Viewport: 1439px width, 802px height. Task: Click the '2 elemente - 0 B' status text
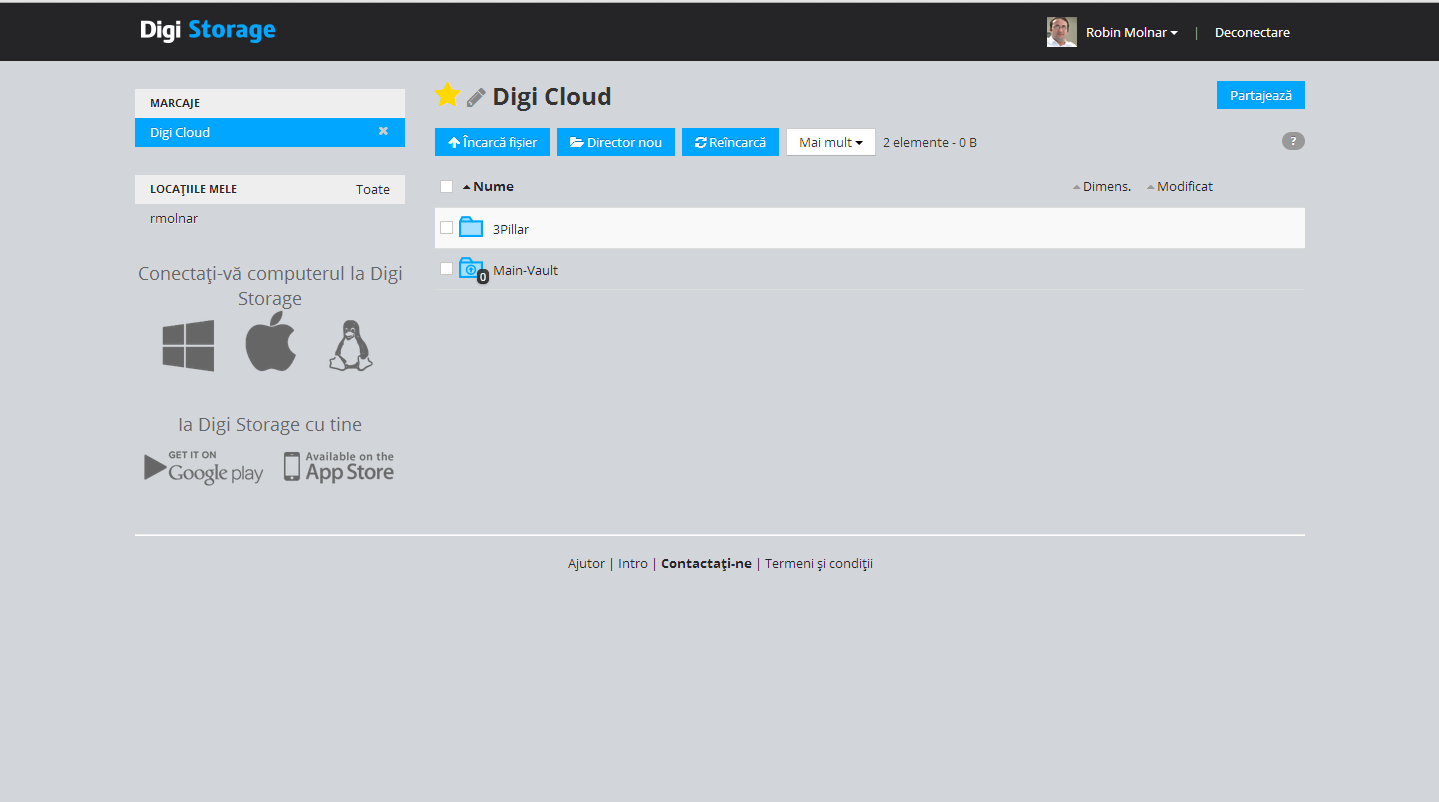(930, 142)
